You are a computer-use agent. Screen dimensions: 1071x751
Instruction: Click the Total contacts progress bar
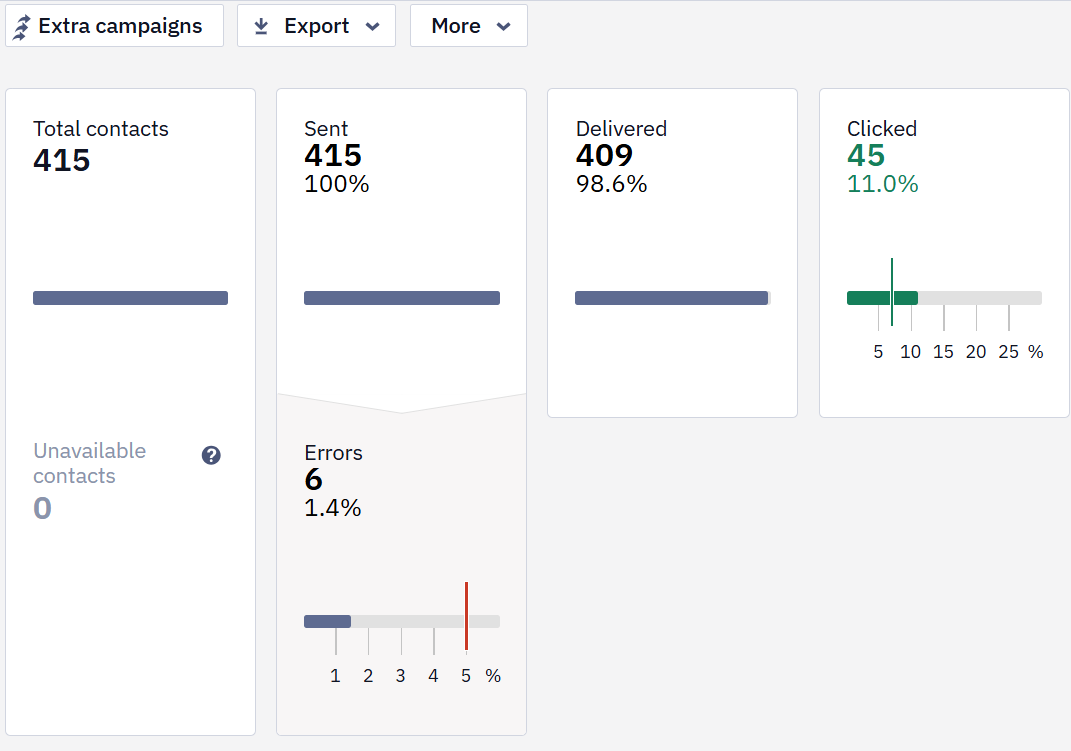(130, 298)
